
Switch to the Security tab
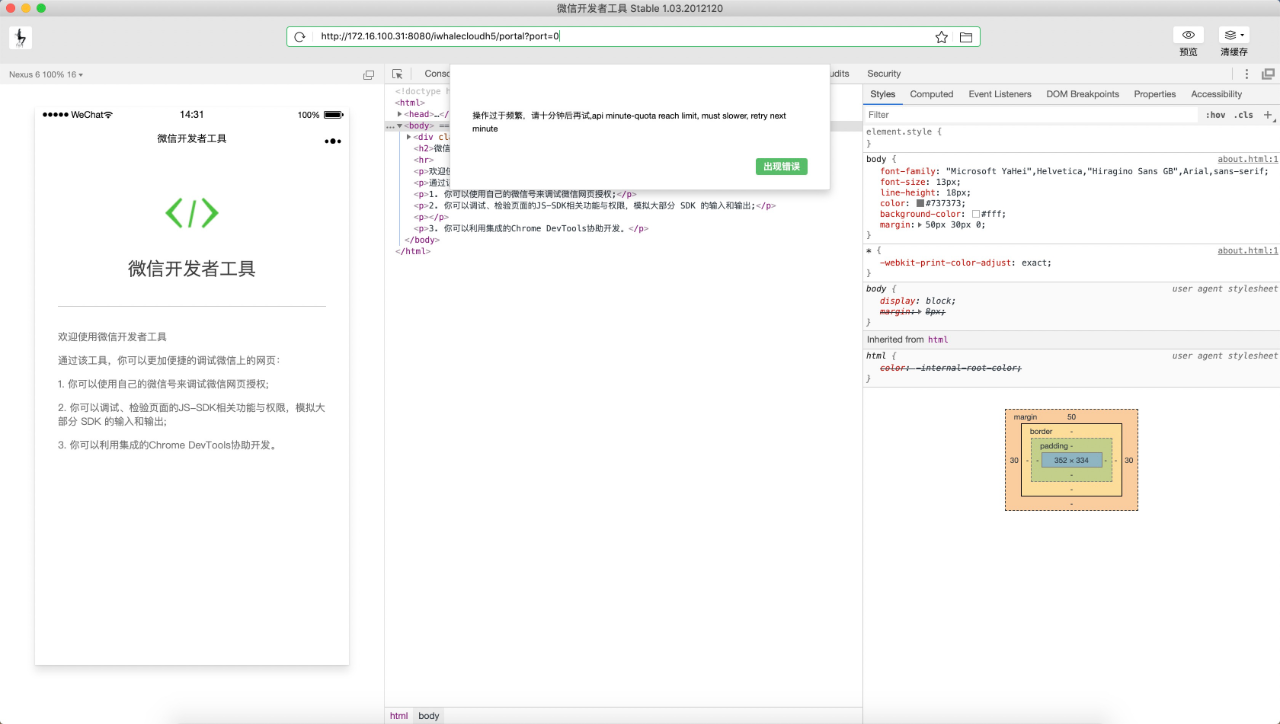[884, 74]
